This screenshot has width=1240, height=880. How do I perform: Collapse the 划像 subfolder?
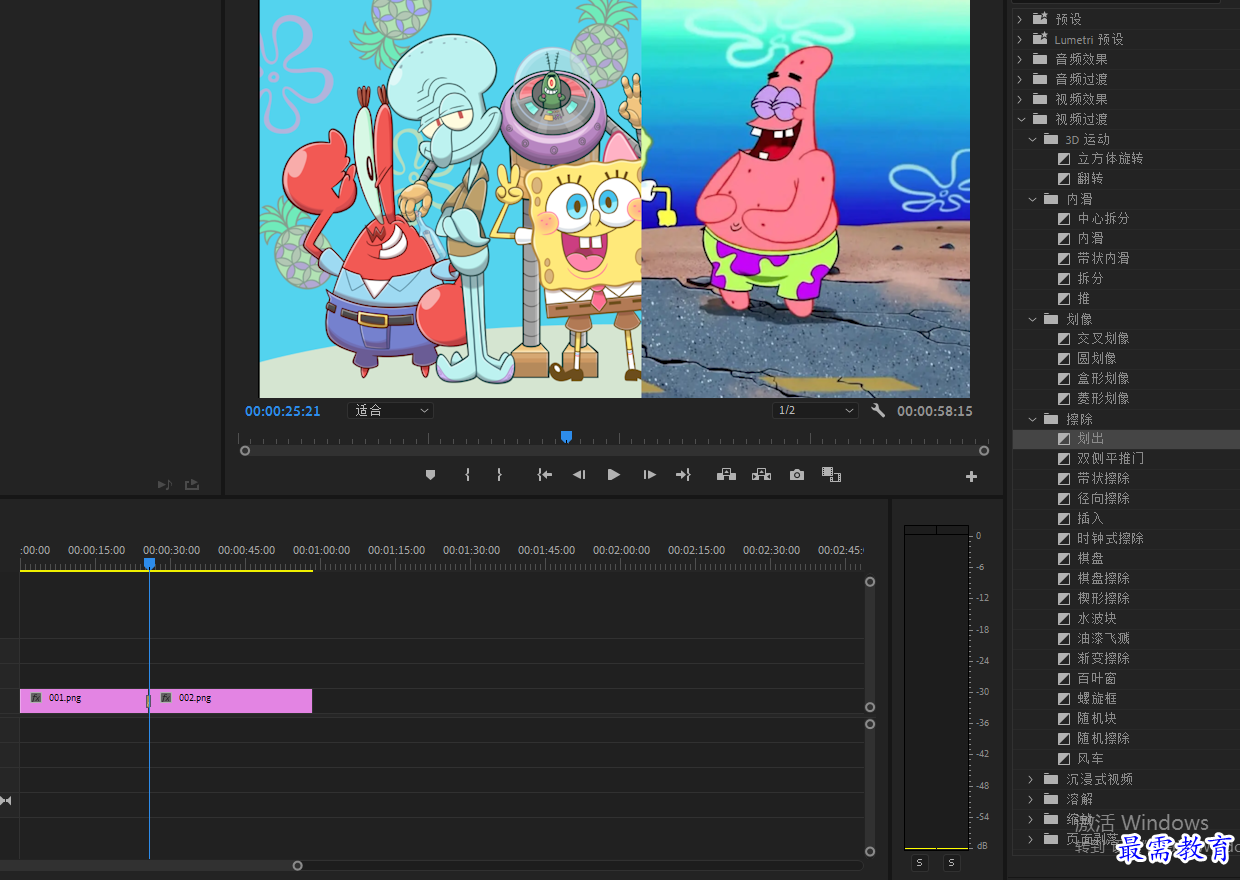[x=1033, y=319]
